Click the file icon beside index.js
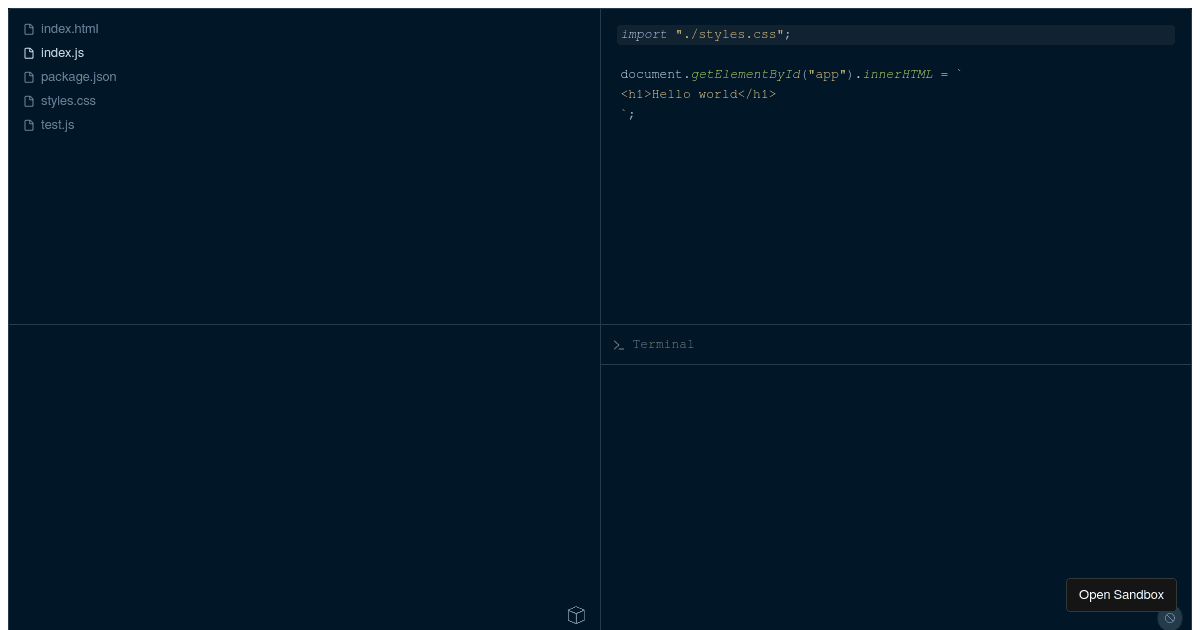Viewport: 1200px width, 630px height. (28, 52)
